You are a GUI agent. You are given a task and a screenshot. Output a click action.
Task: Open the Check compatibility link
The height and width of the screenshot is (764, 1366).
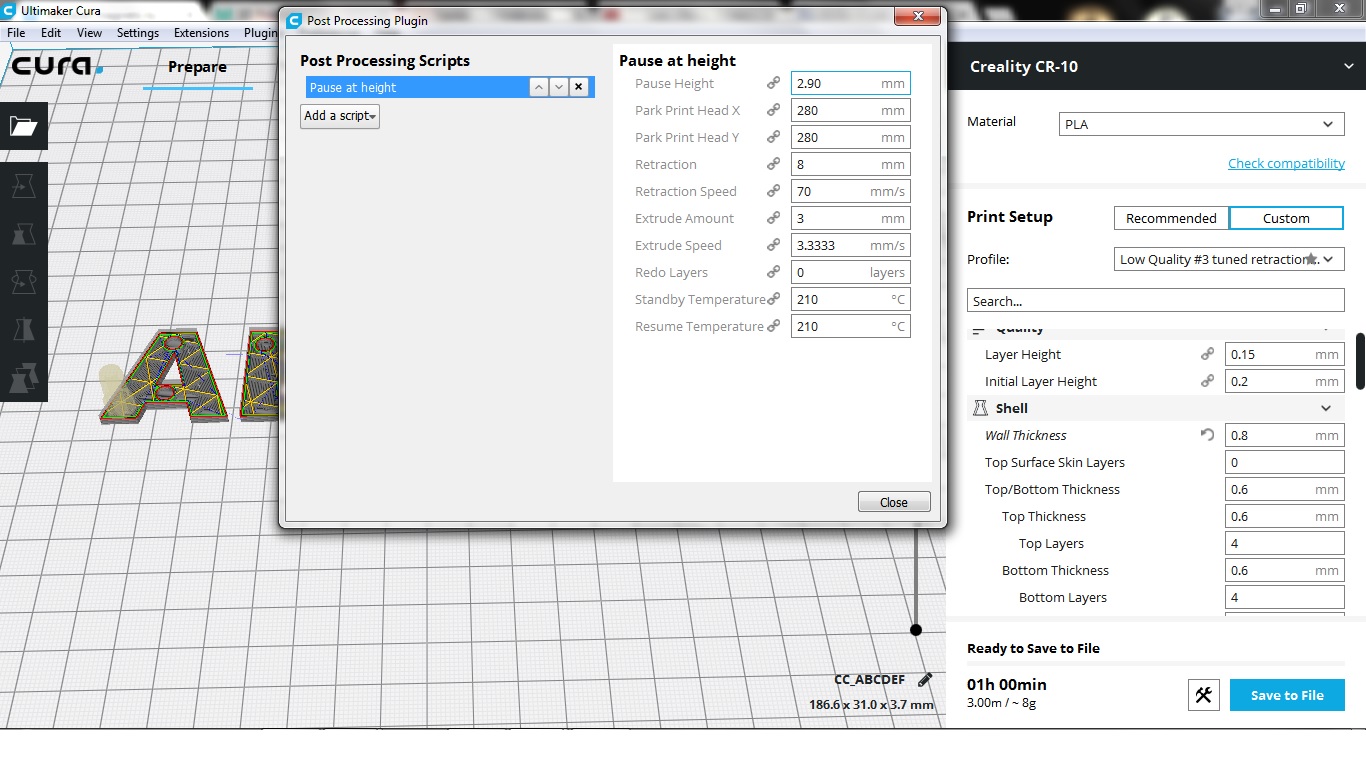click(x=1286, y=163)
